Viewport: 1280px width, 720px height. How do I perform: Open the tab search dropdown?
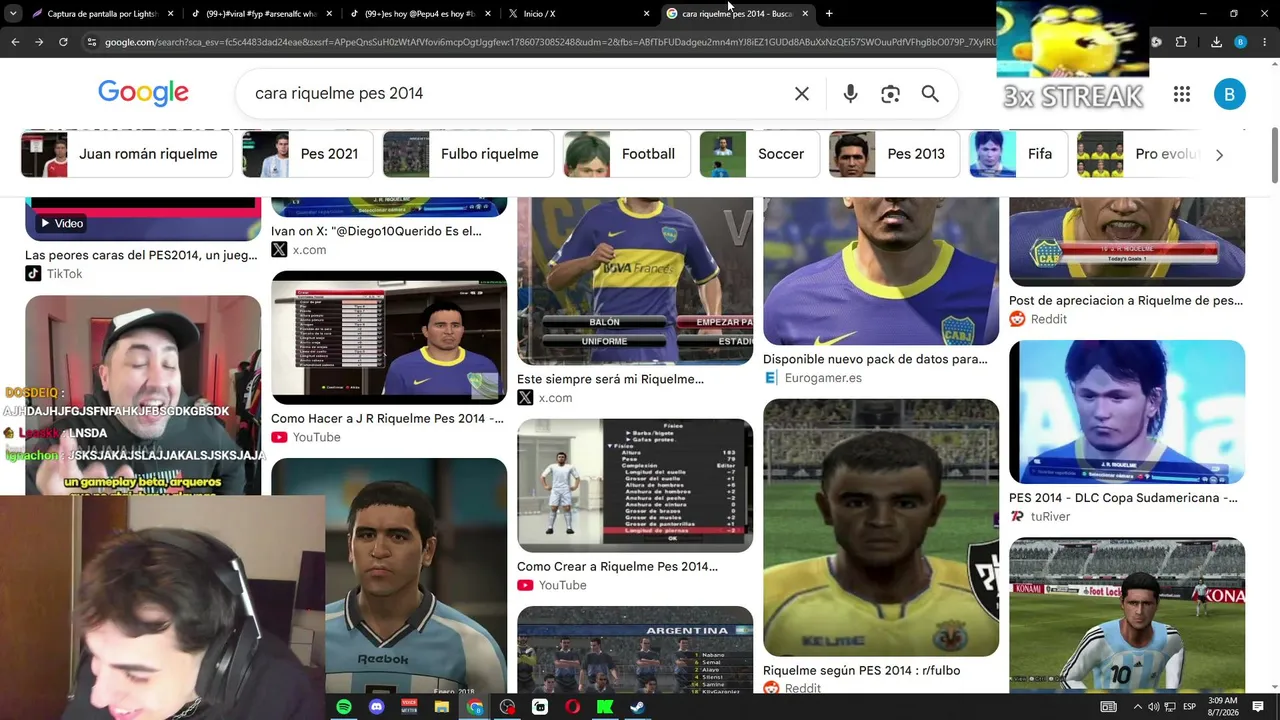13,13
